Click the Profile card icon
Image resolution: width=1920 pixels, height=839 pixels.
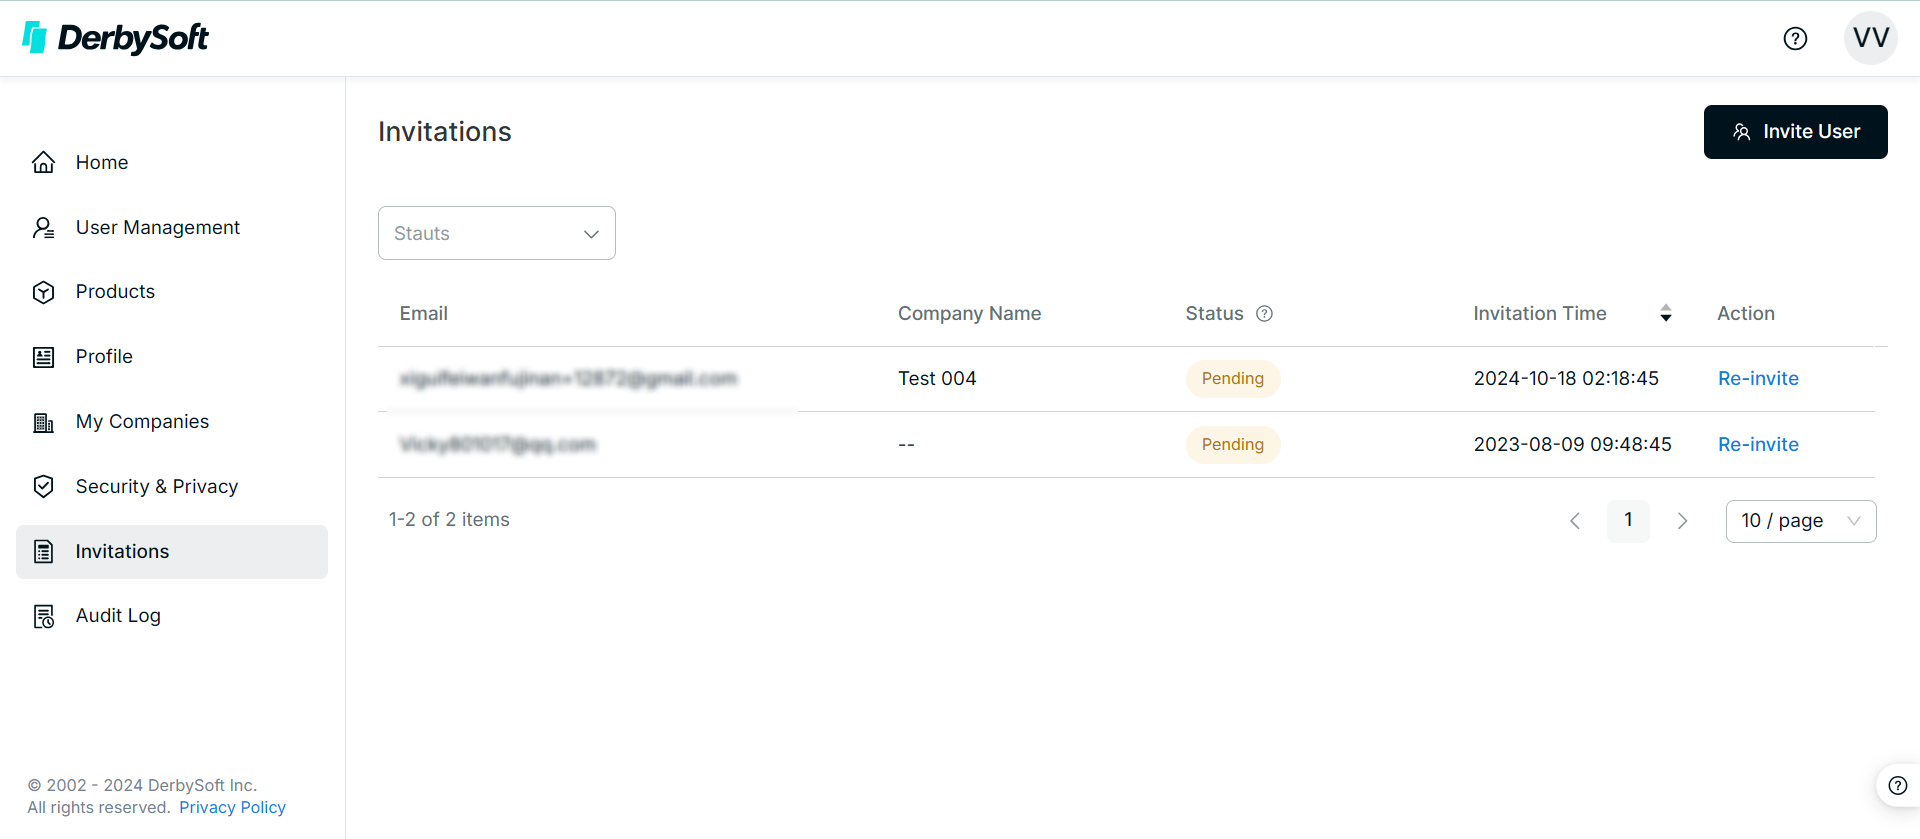pyautogui.click(x=44, y=357)
